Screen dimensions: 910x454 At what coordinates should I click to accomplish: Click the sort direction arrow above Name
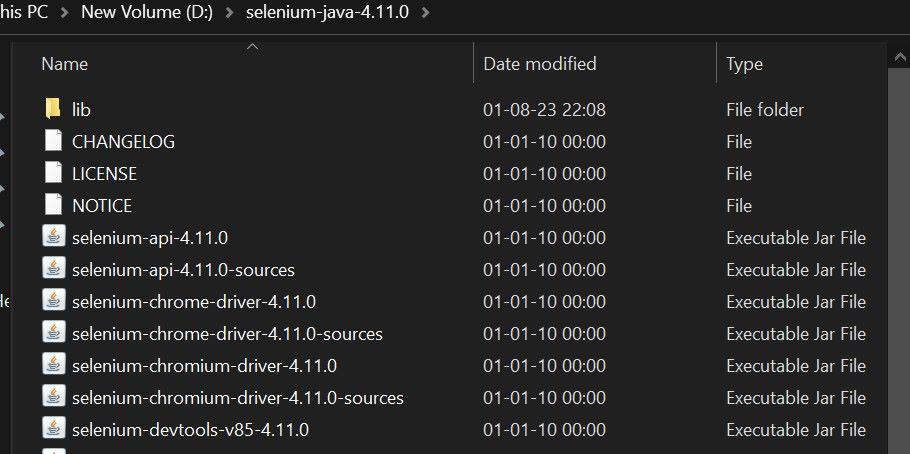[252, 46]
